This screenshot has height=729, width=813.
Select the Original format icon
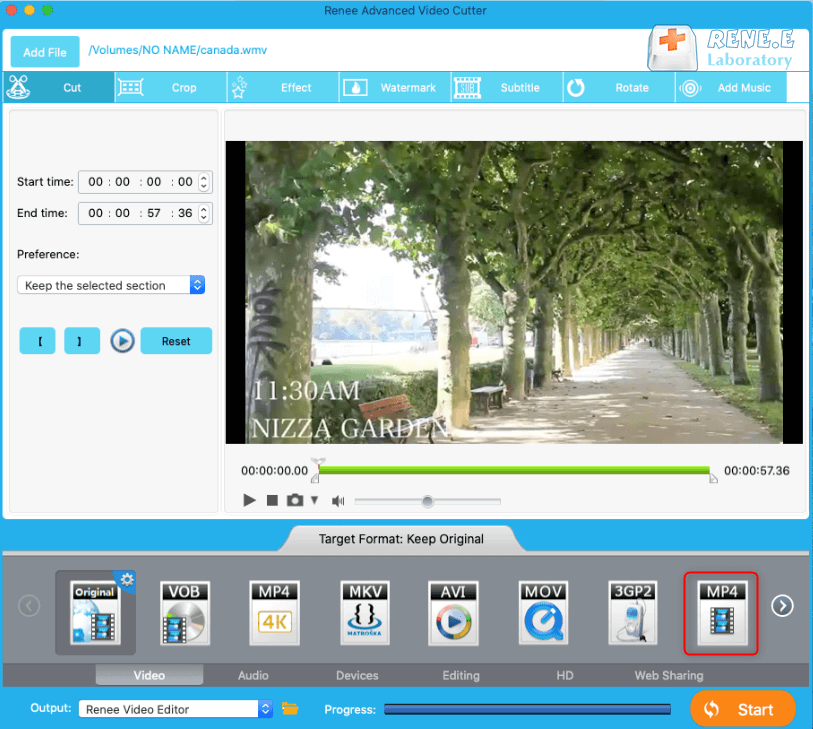[95, 612]
